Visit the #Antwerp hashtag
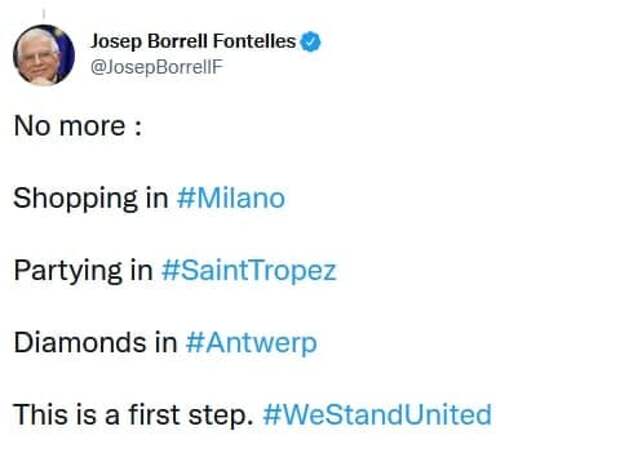This screenshot has width=620, height=471. 251,343
